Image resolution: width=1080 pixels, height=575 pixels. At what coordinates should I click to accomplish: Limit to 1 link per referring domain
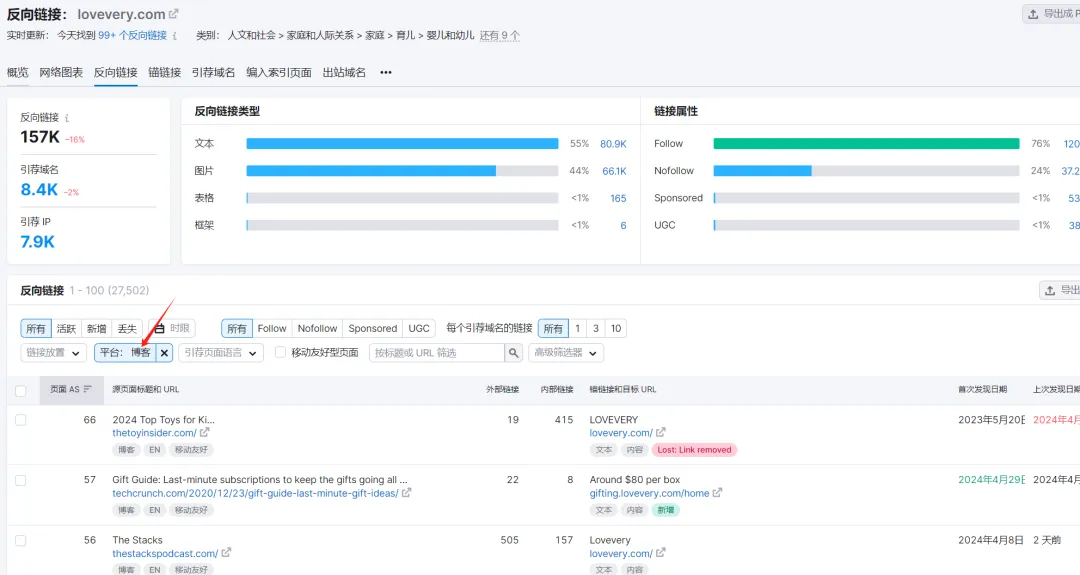(x=577, y=328)
